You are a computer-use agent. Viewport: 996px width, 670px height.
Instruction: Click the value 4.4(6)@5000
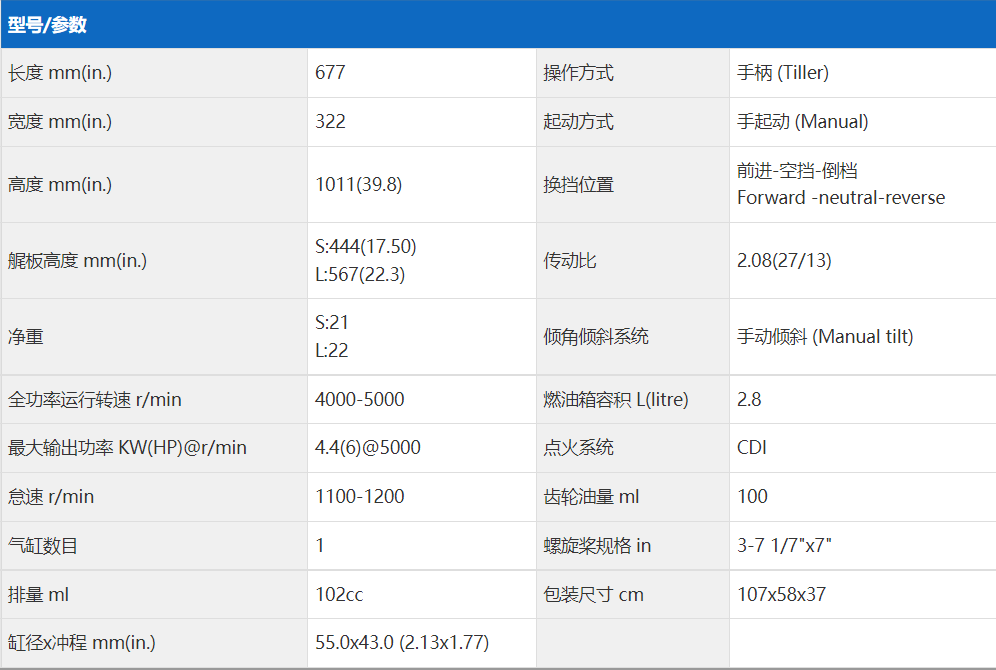368,447
